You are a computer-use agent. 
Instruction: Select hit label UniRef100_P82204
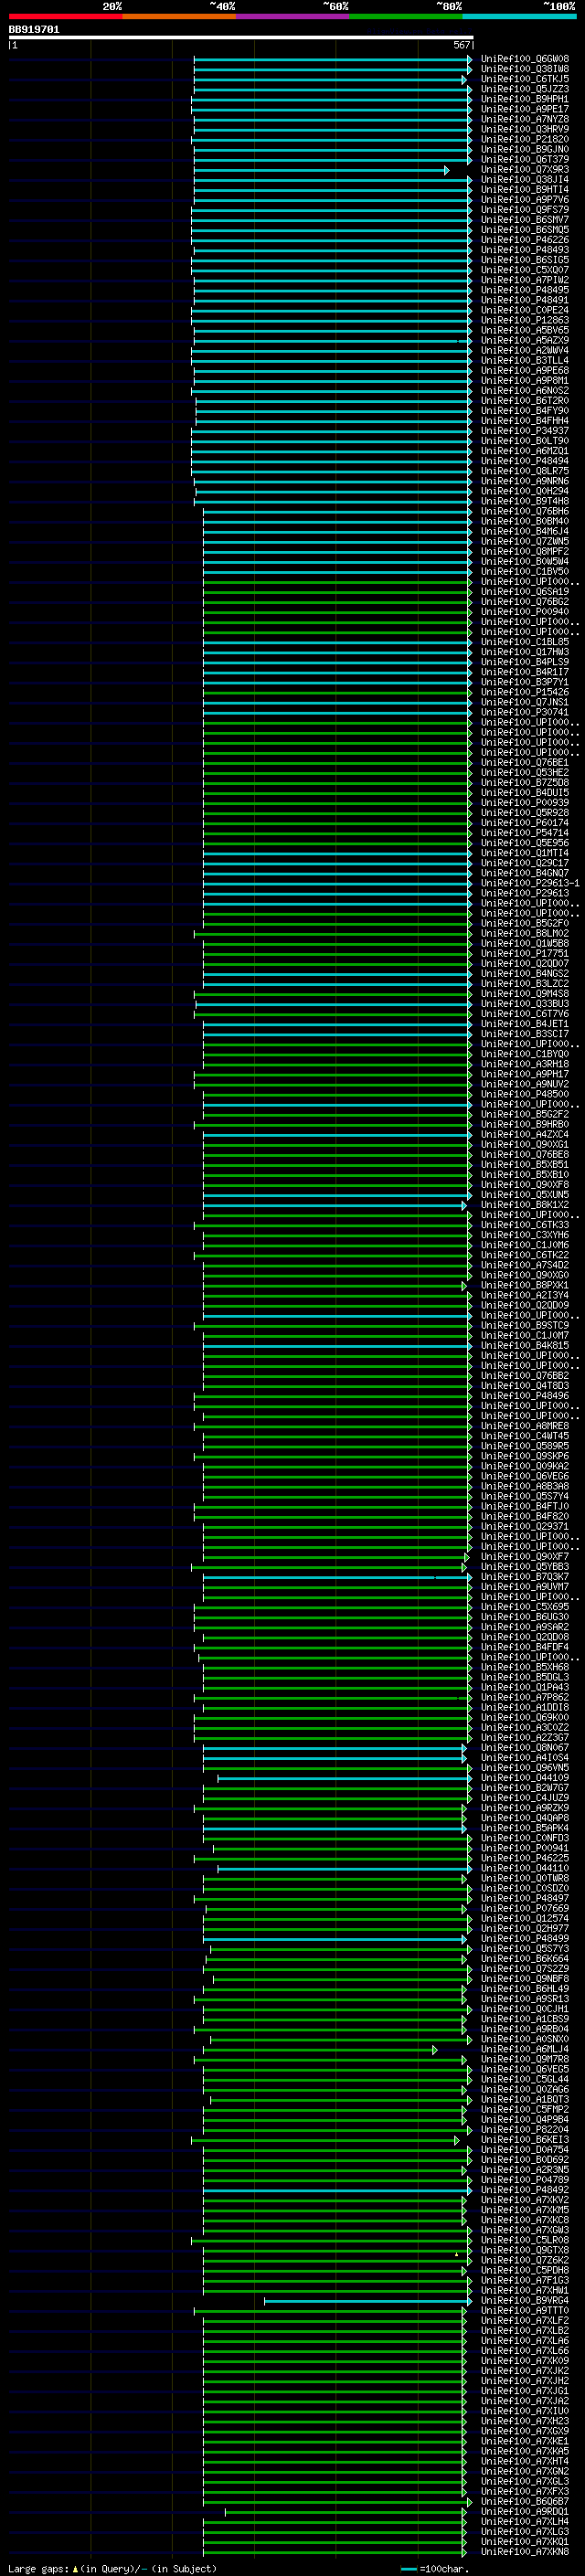pyautogui.click(x=525, y=2129)
